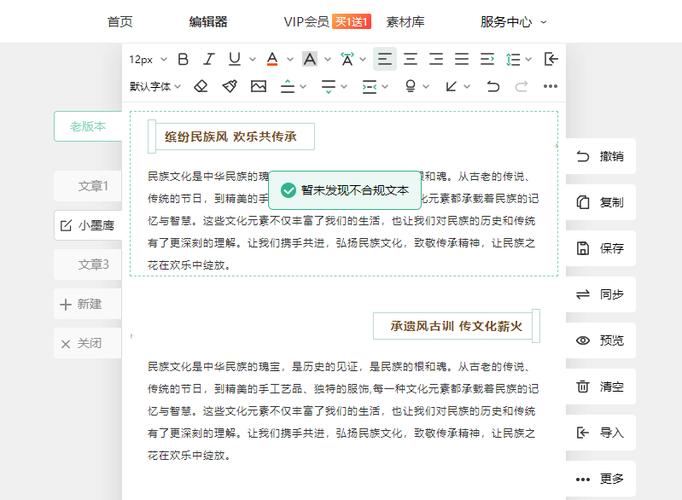
Task: Open background color dropdown arrow
Action: [328, 60]
